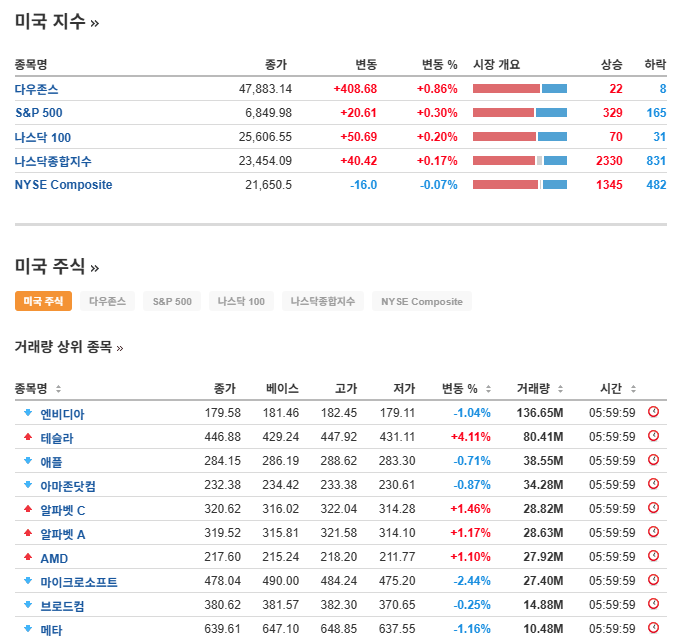This screenshot has width=678, height=644.
Task: Click the 마이크로소프트 change value -2.44%
Action: [x=472, y=580]
